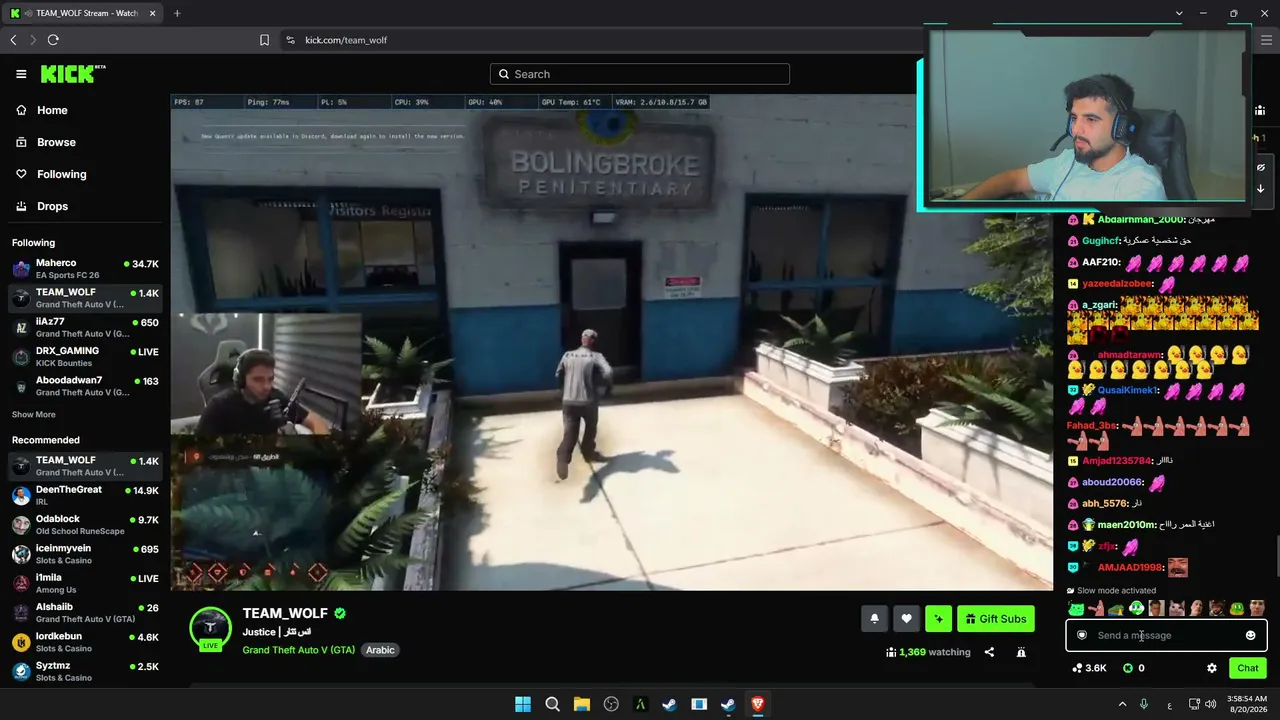Toggle the follow heart button
This screenshot has width=1280, height=720.
(x=906, y=619)
